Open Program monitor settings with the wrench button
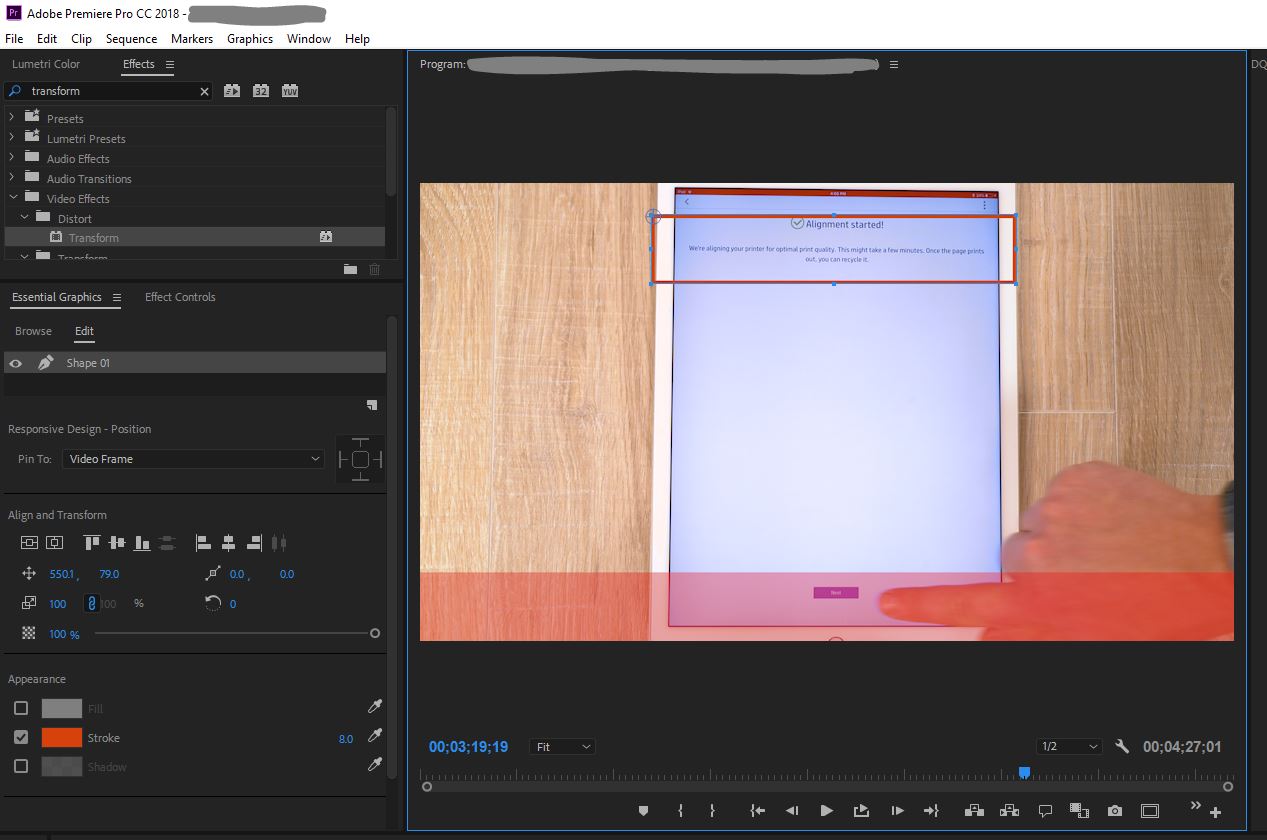The width and height of the screenshot is (1267, 840). tap(1122, 746)
